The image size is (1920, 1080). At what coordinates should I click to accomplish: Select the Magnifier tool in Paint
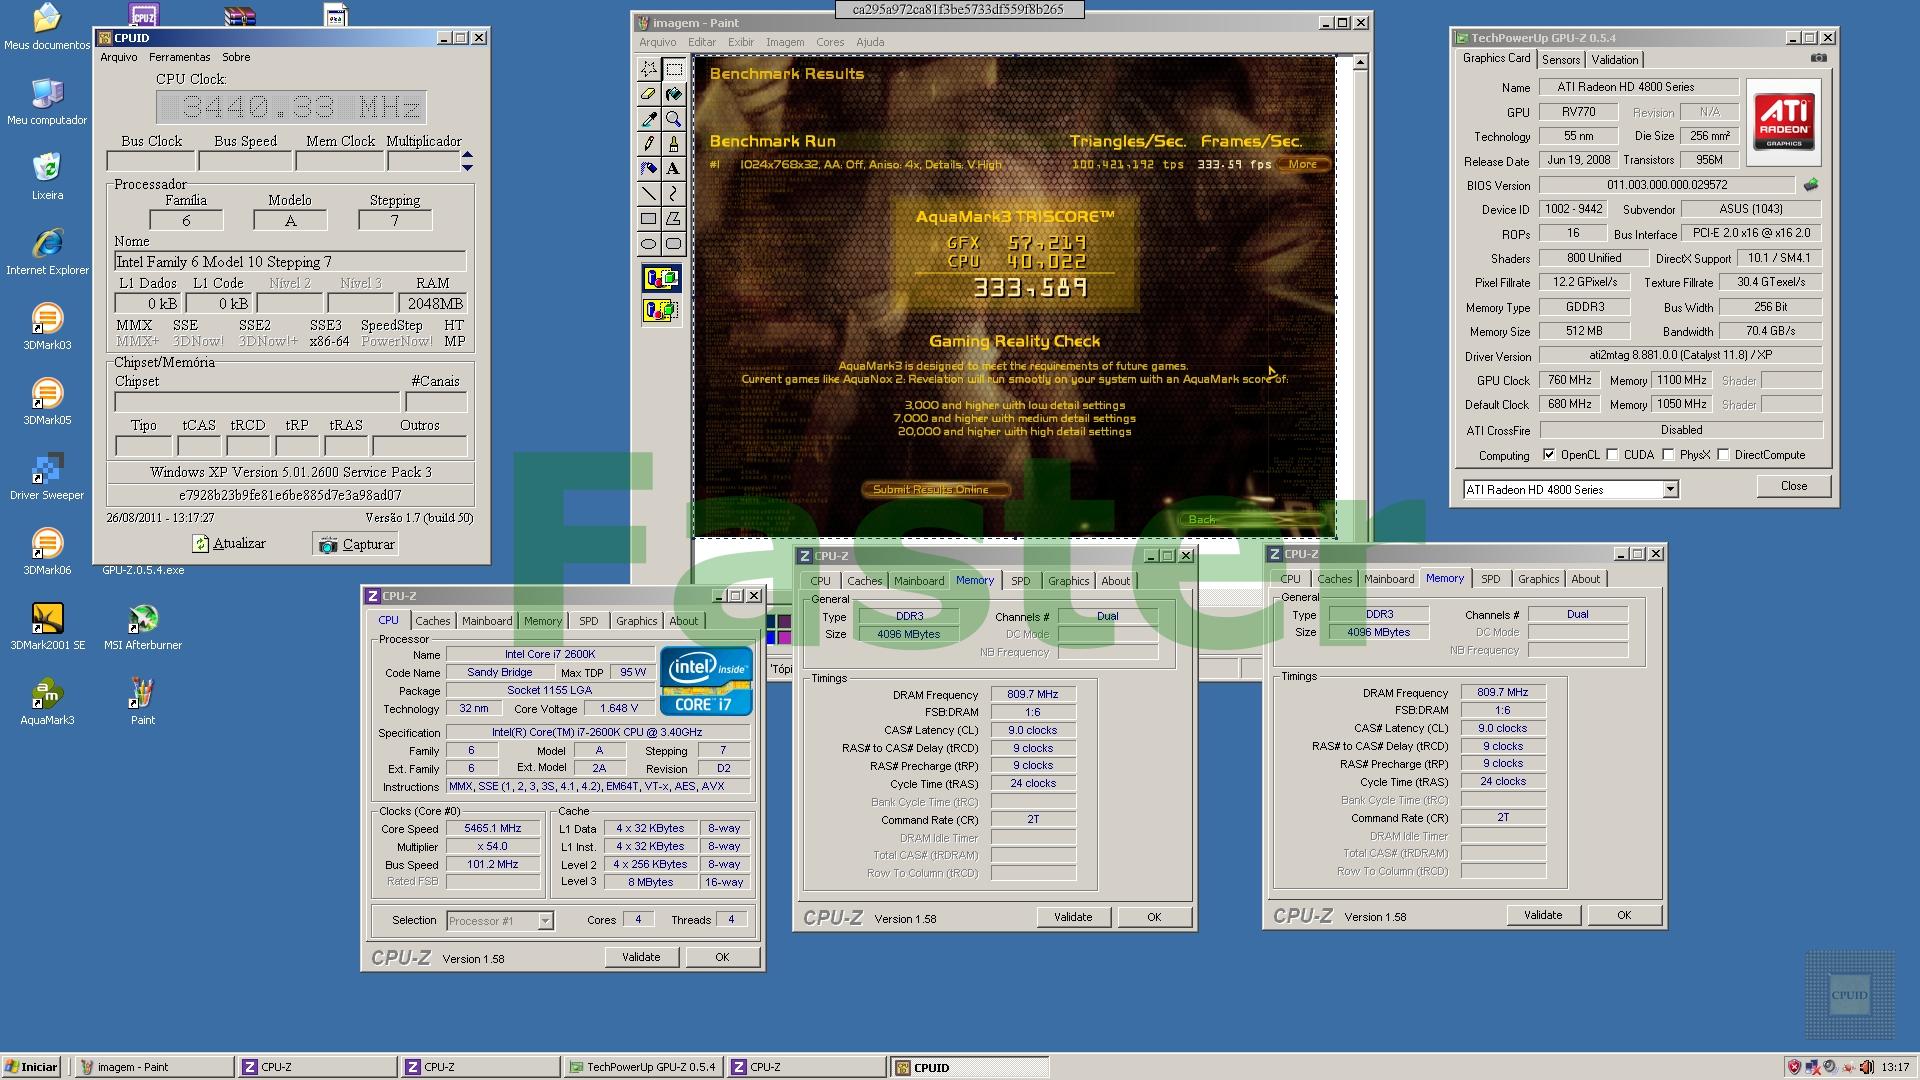[674, 119]
